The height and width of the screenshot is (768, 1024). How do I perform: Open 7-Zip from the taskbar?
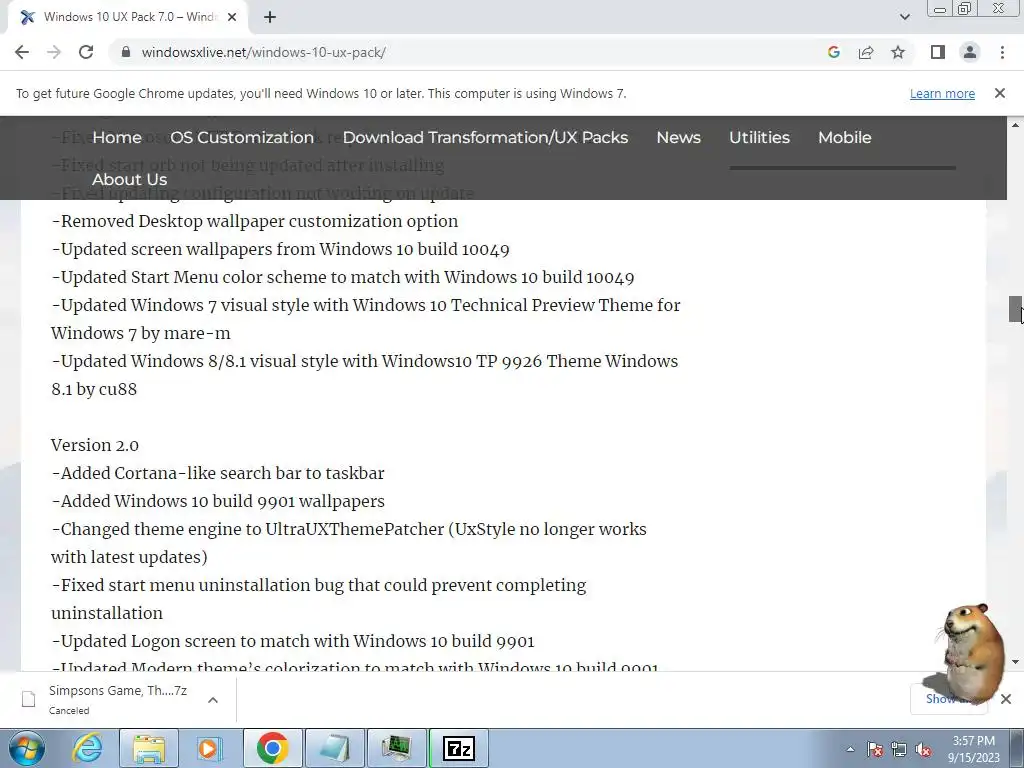(x=458, y=748)
